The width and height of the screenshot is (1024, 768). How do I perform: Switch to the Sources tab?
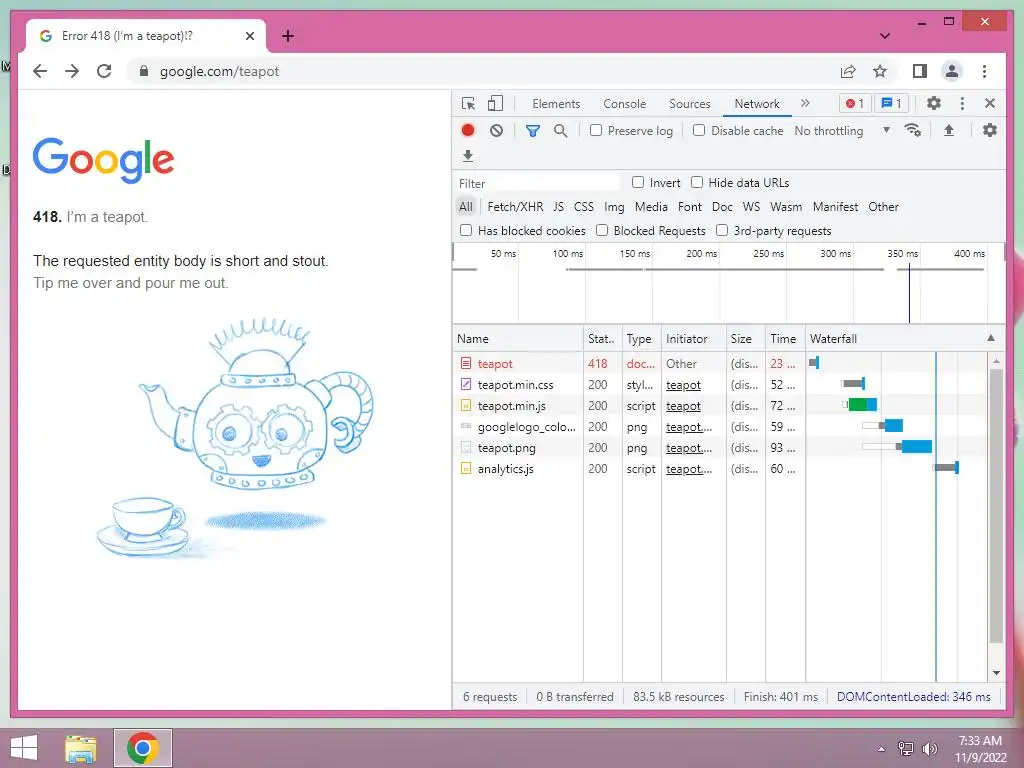[690, 104]
